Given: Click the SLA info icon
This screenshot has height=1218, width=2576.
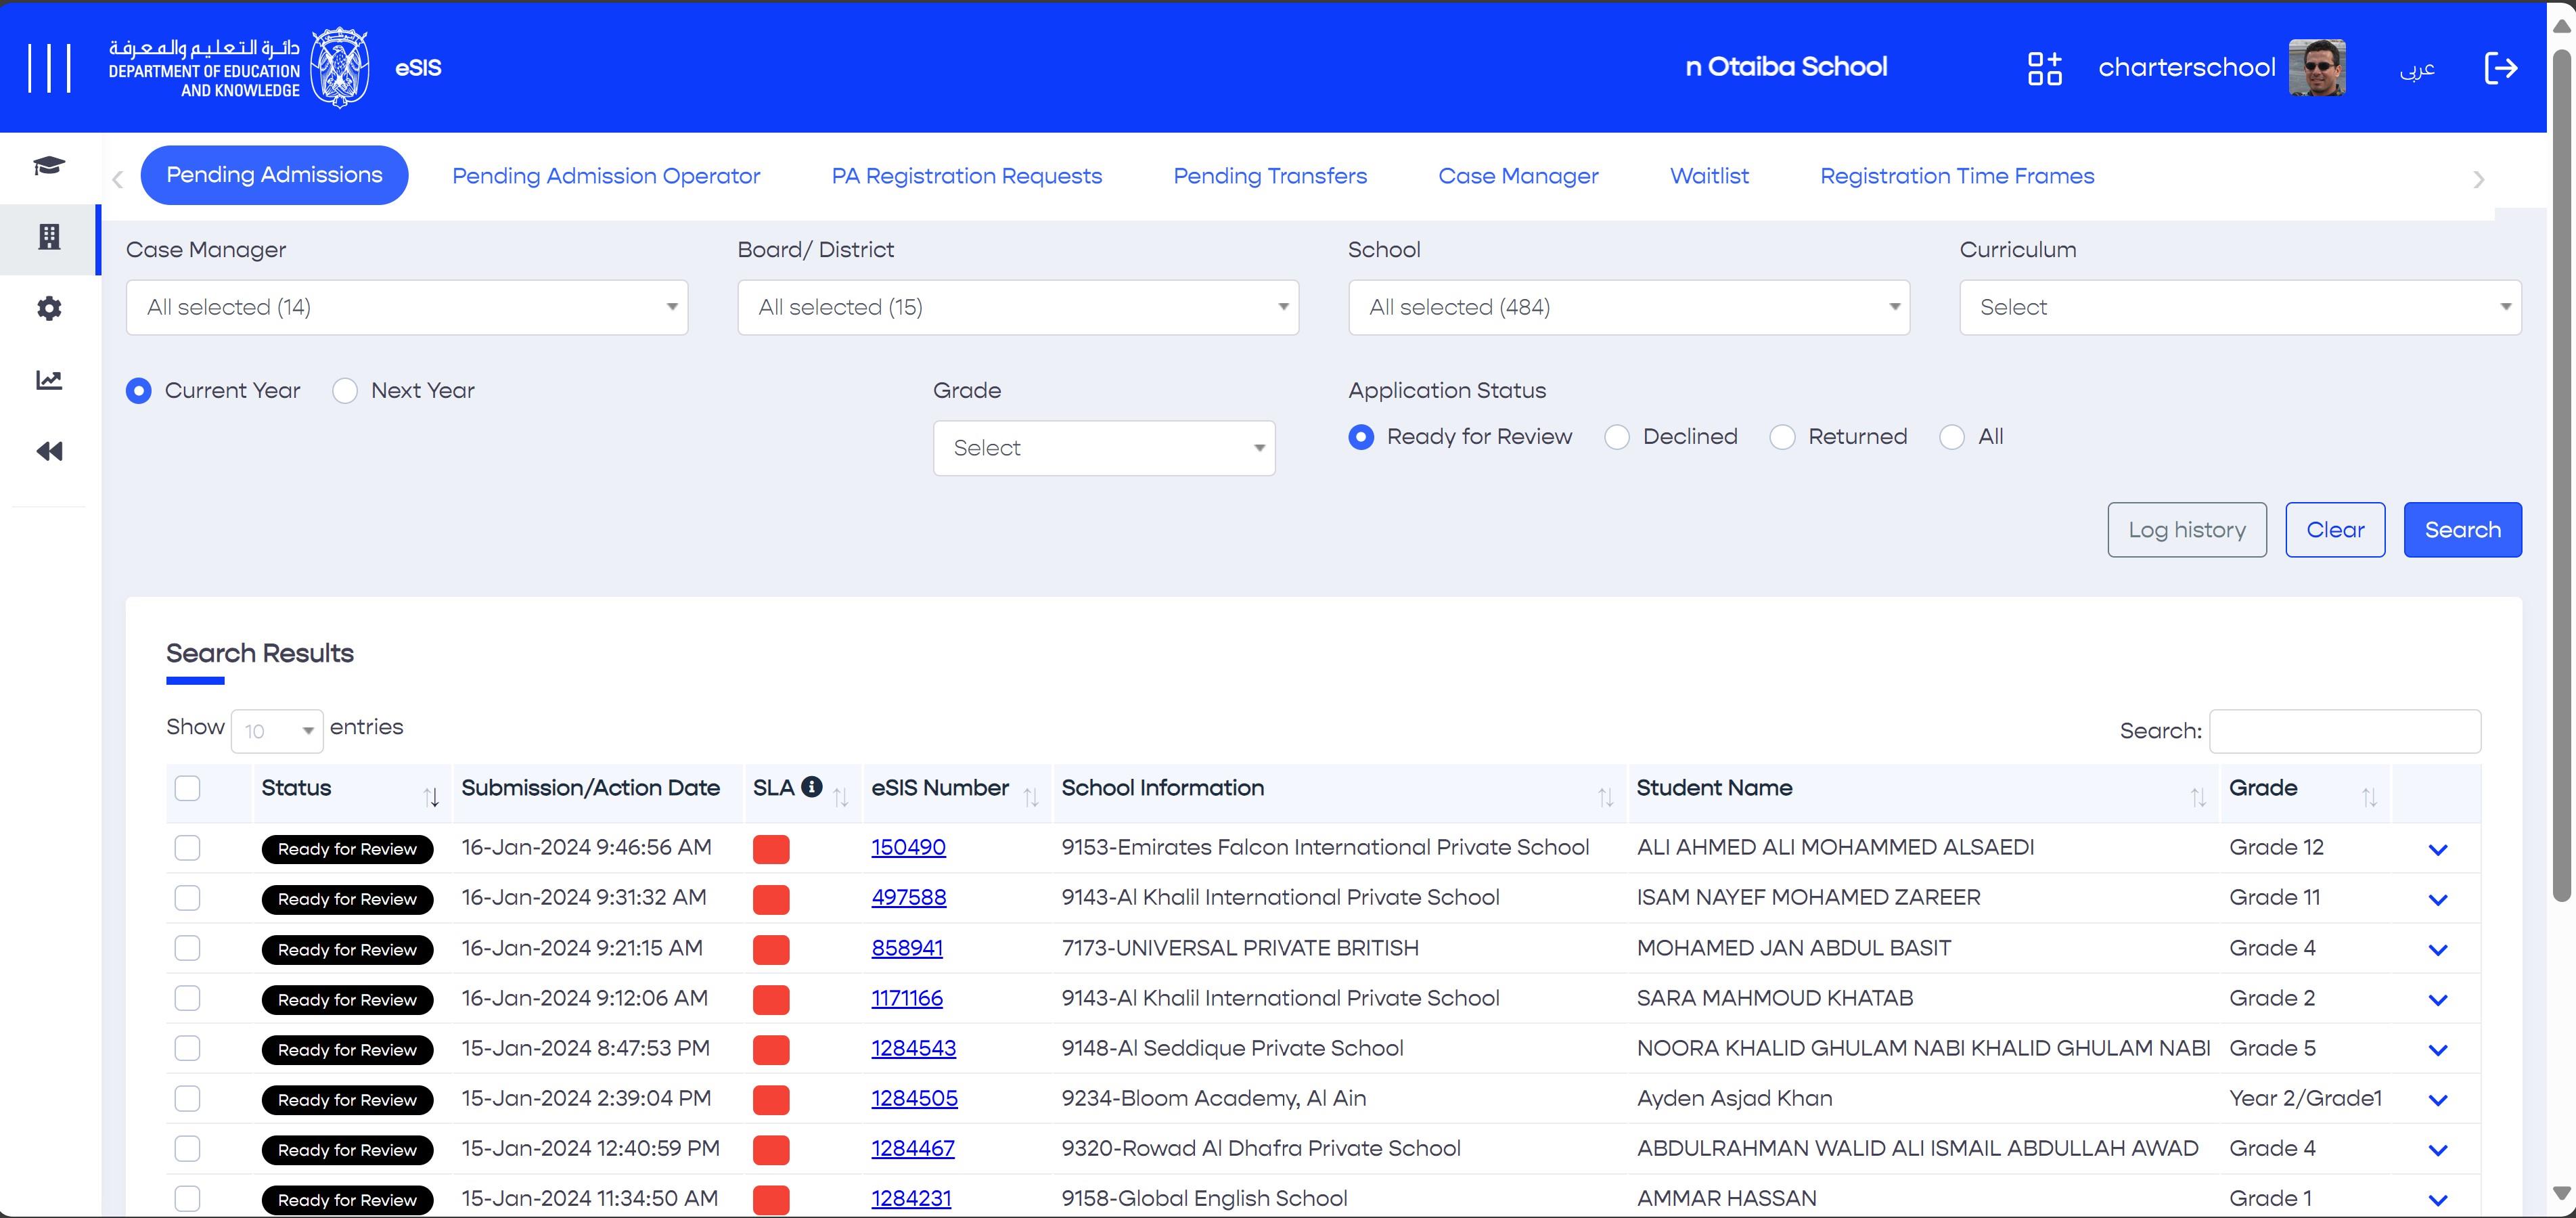Looking at the screenshot, I should click(x=812, y=787).
